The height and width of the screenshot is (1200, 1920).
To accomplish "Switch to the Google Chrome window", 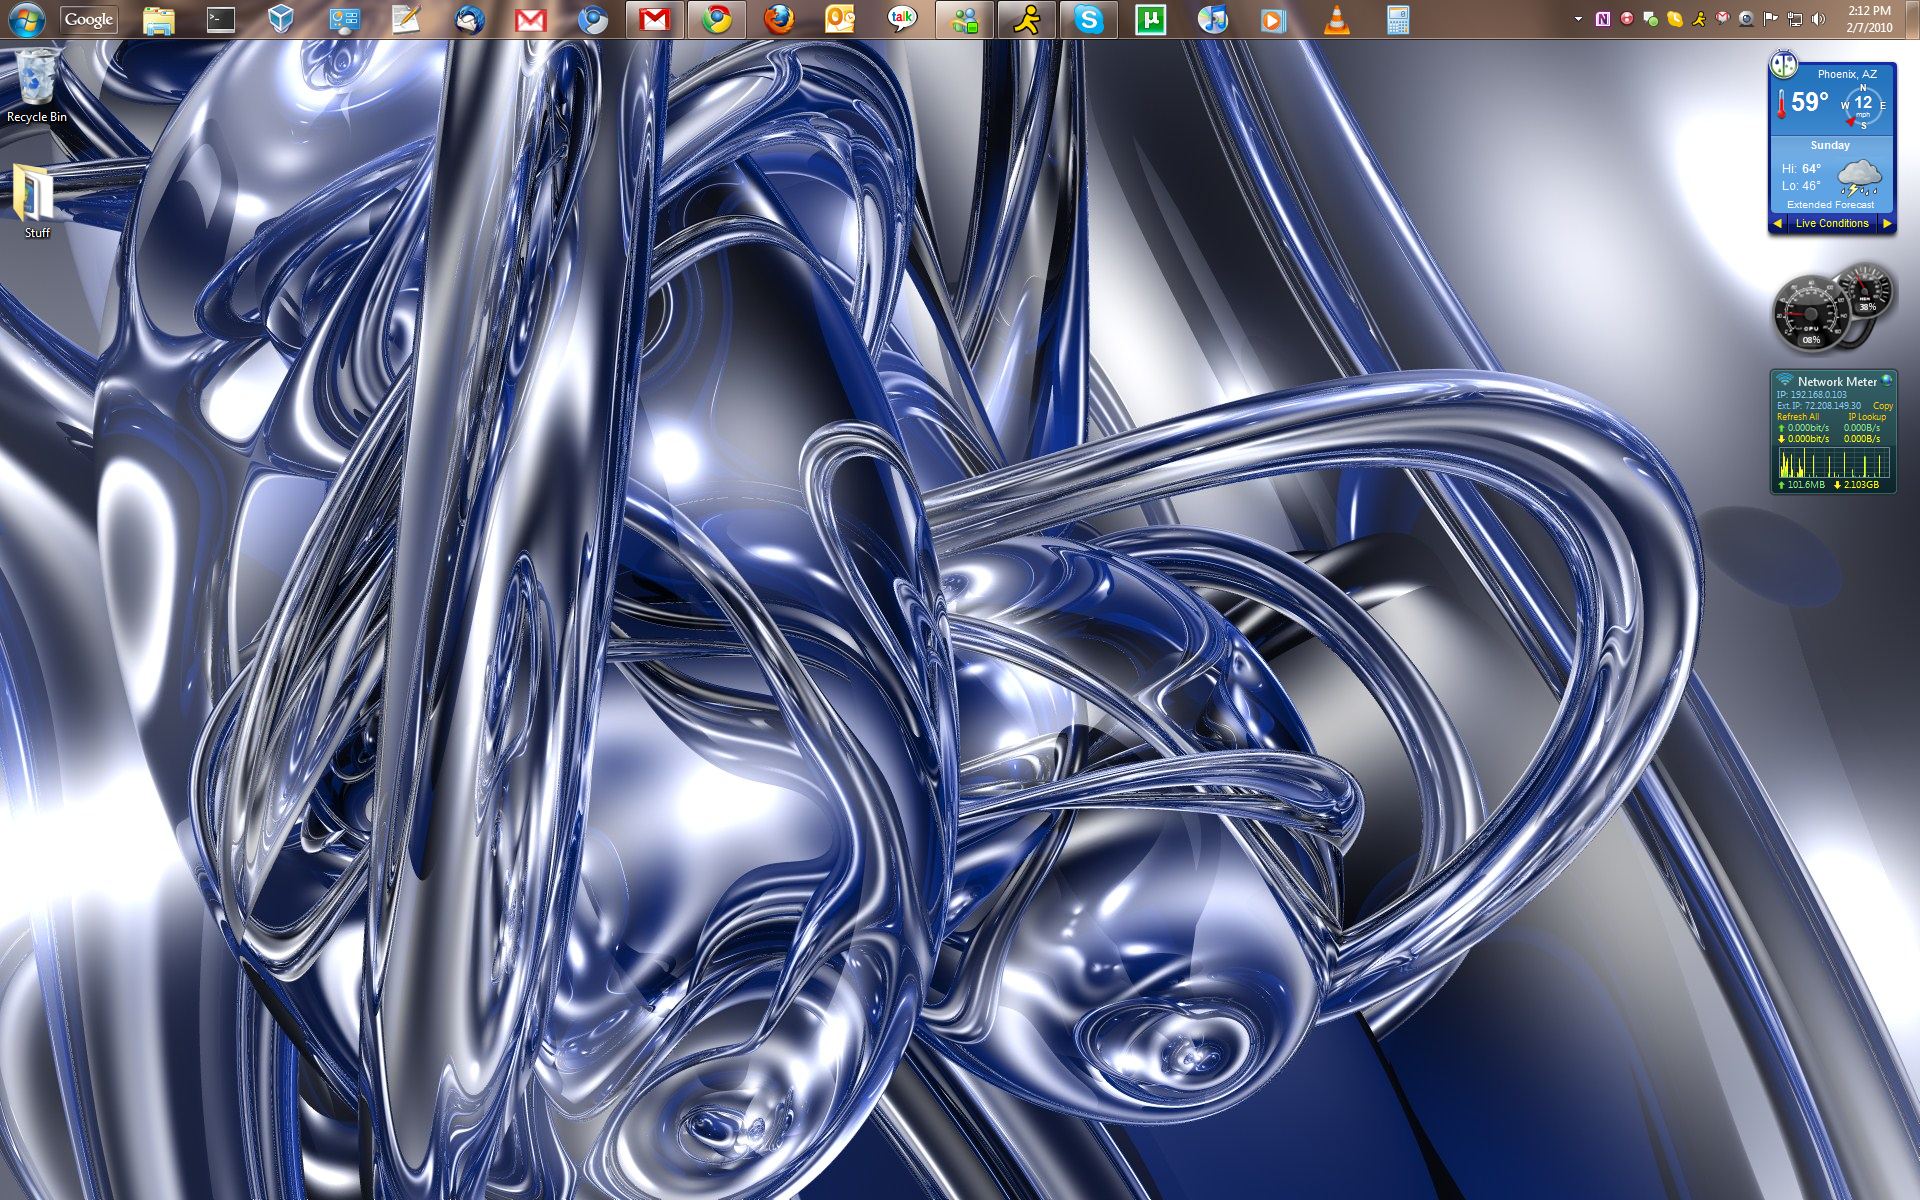I will 716,20.
